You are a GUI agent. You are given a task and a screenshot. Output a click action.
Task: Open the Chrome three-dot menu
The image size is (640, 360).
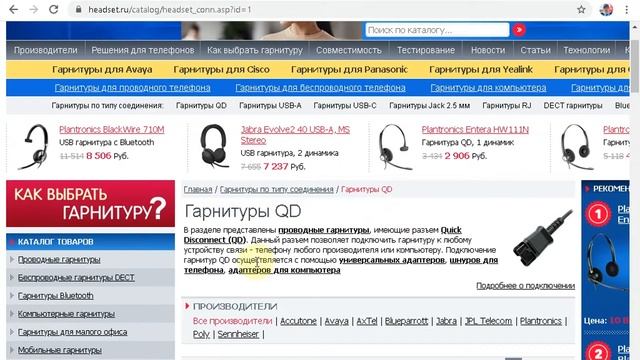click(627, 9)
